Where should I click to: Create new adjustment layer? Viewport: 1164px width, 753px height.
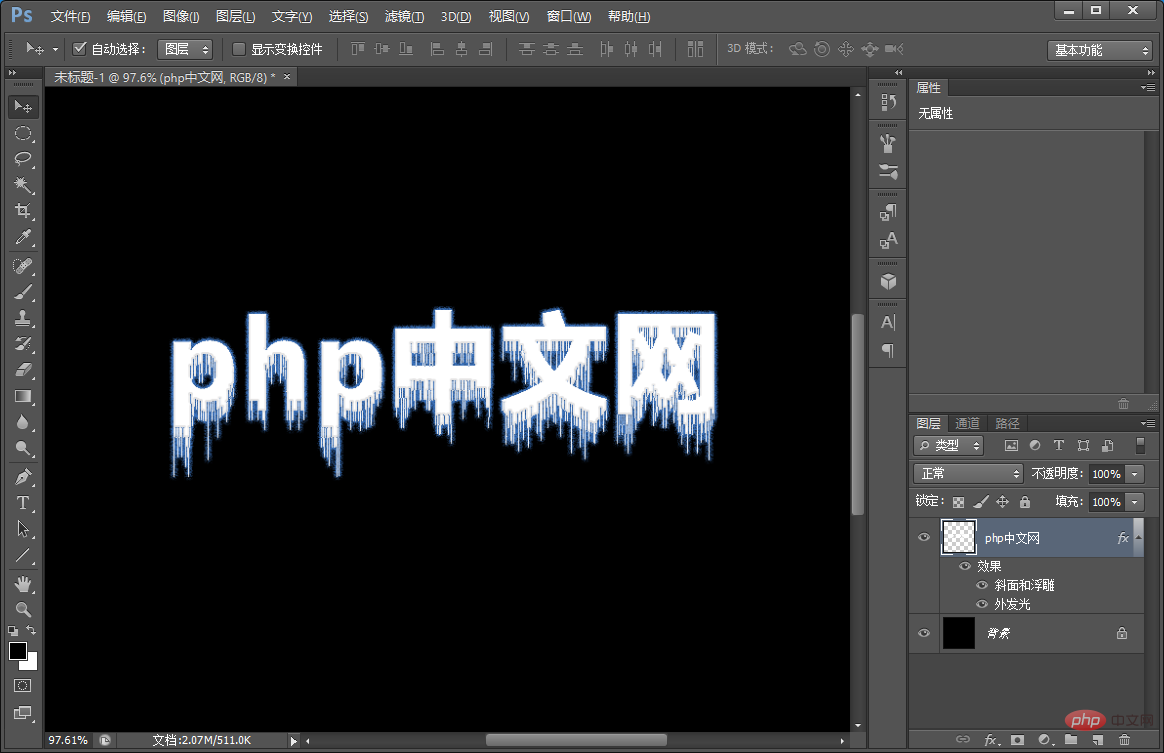click(1044, 740)
